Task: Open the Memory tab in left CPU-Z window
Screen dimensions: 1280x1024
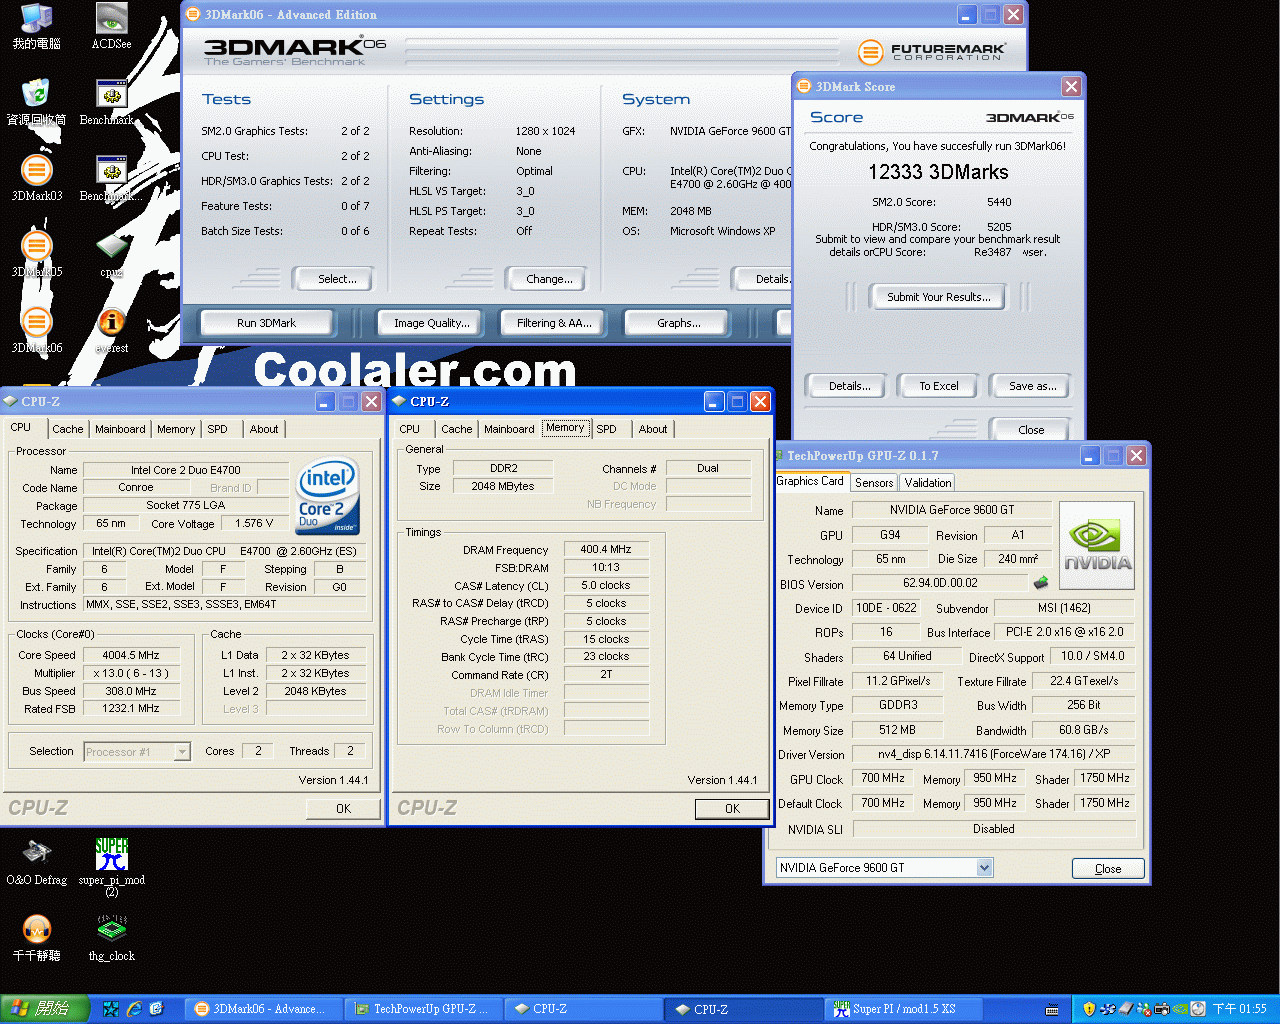Action: pyautogui.click(x=176, y=429)
